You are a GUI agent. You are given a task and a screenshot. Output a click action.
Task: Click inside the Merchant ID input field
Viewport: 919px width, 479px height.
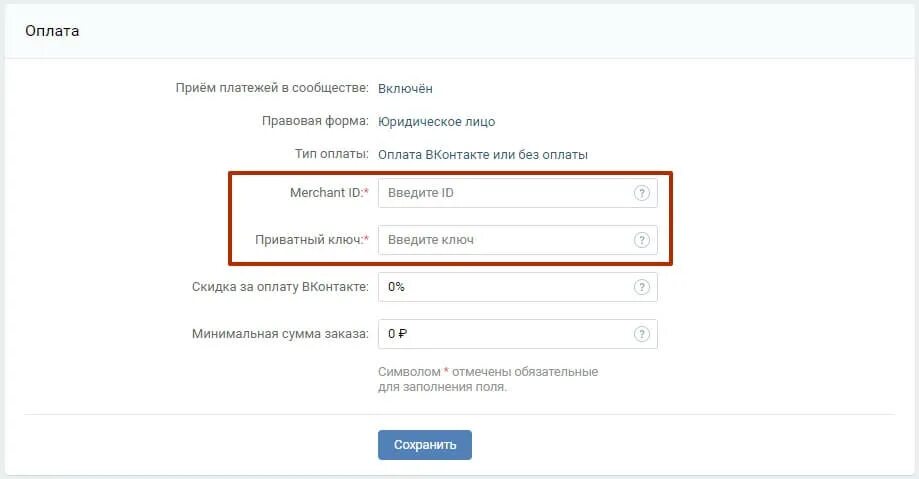518,193
